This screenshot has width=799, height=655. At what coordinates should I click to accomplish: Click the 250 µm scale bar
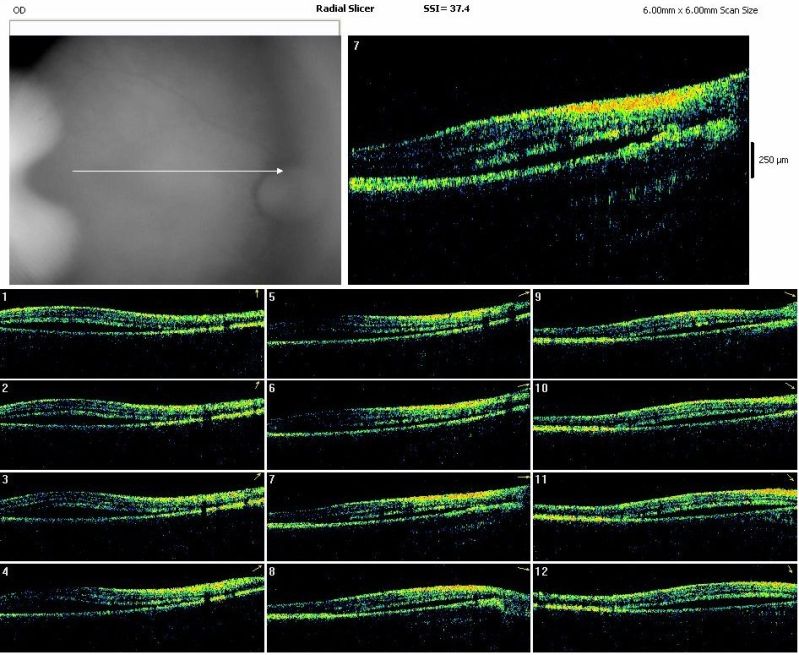coord(752,160)
